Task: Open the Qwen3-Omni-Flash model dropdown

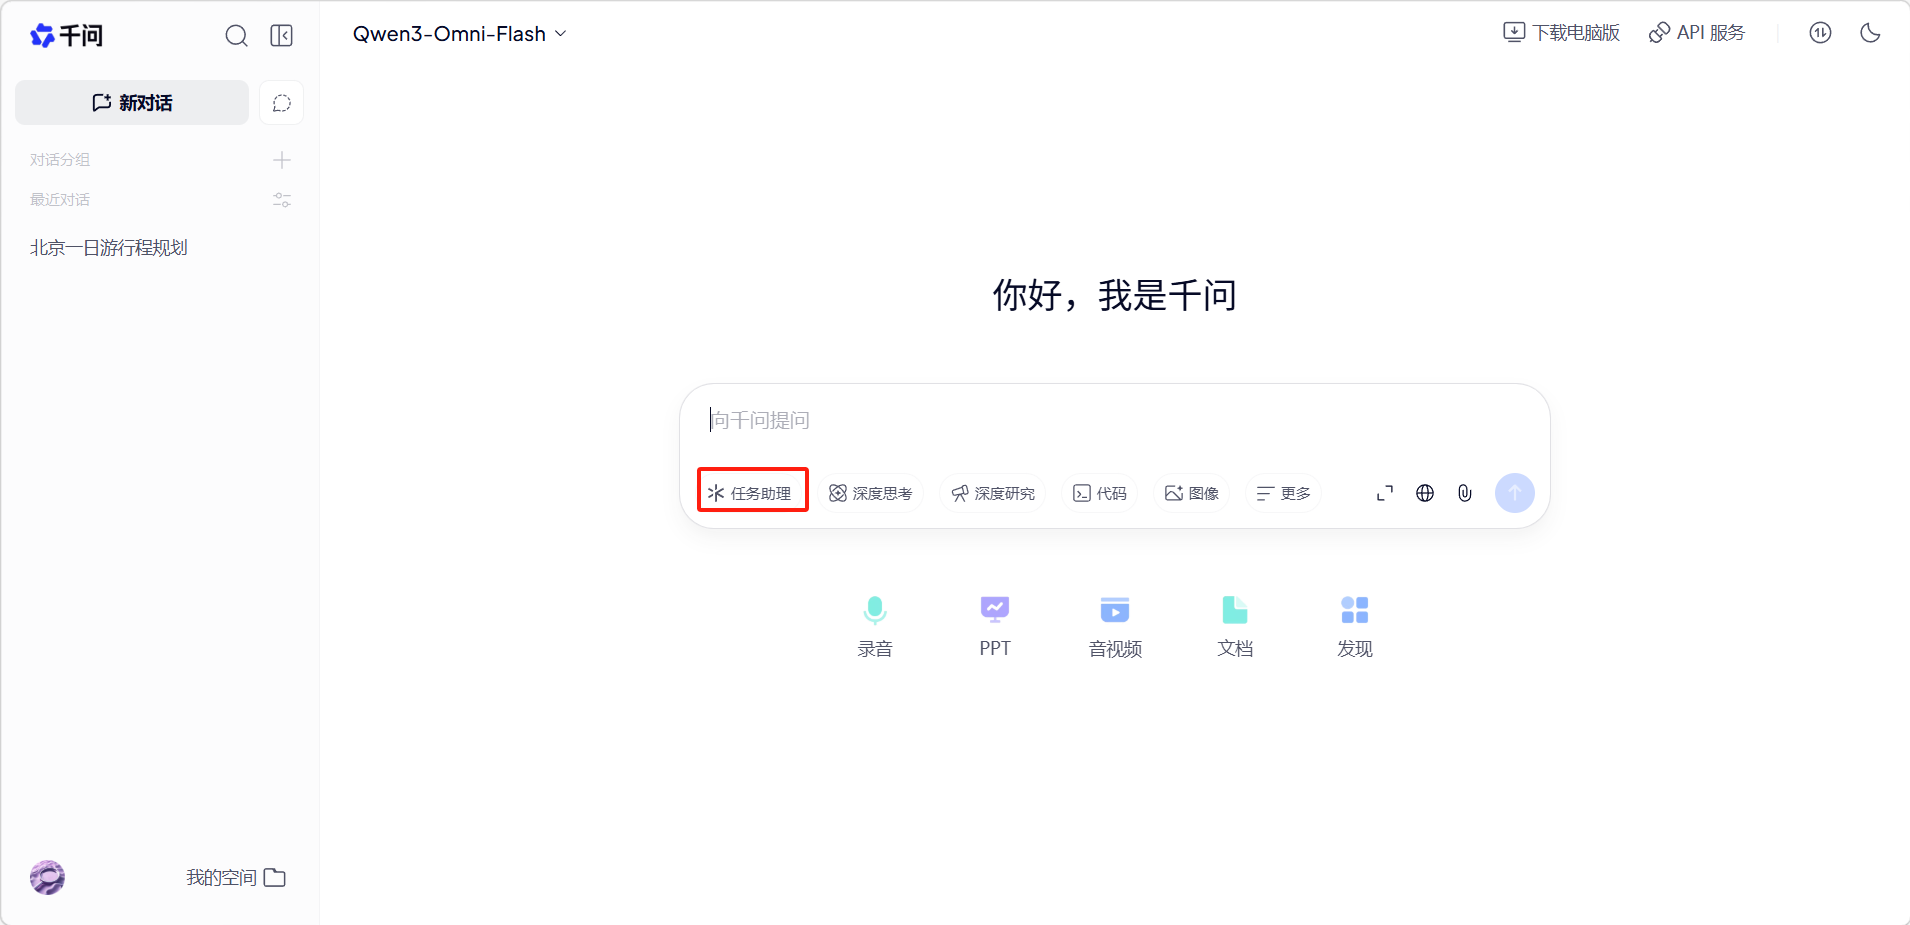Action: tap(459, 34)
